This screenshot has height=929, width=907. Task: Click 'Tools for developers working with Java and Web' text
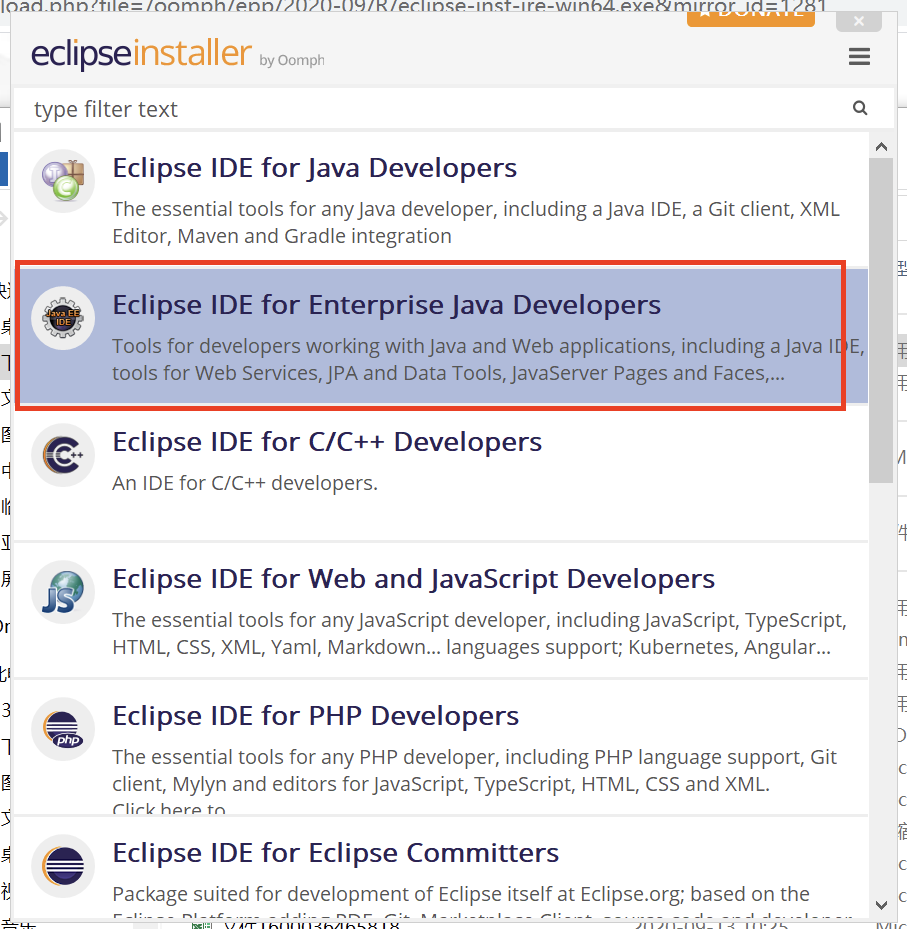tap(488, 360)
